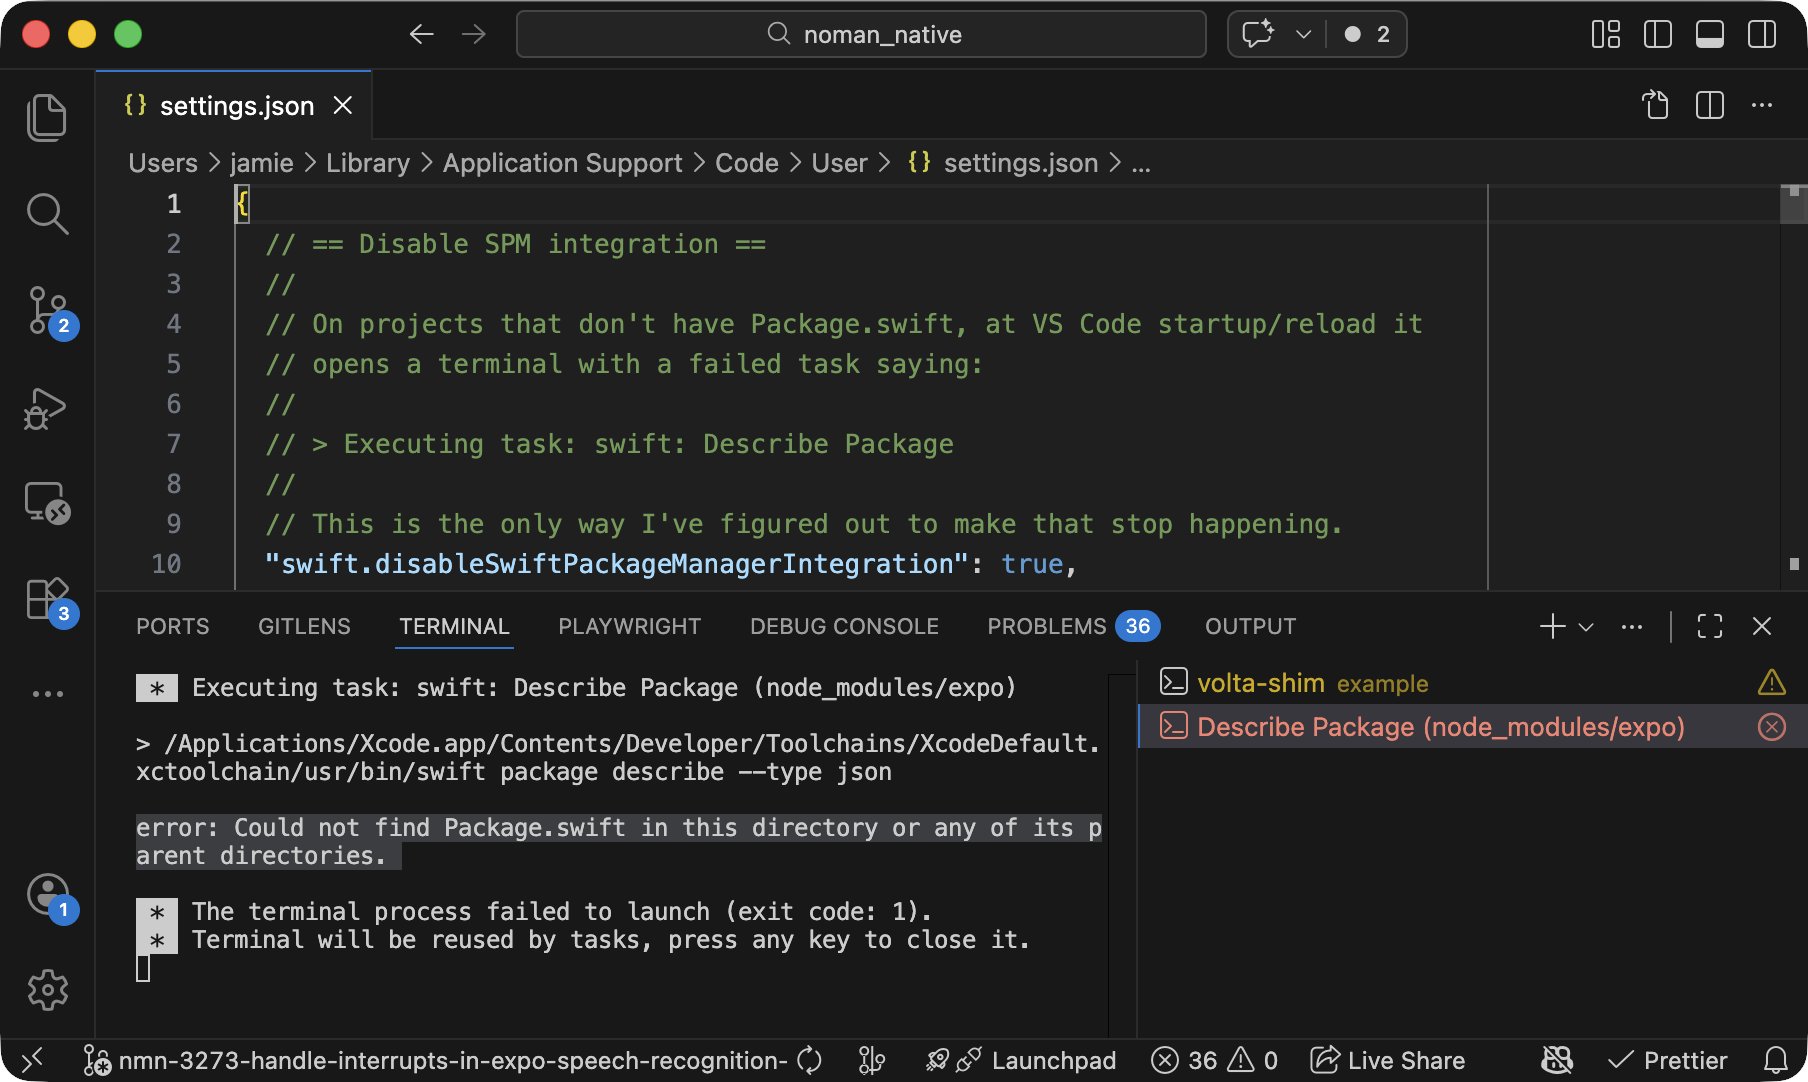
Task: Switch to the PLAYWRIGHT panel tab
Action: click(629, 626)
